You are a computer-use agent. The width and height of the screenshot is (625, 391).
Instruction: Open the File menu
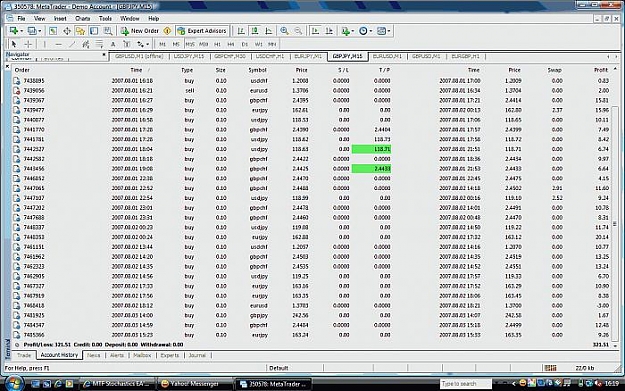[21, 18]
